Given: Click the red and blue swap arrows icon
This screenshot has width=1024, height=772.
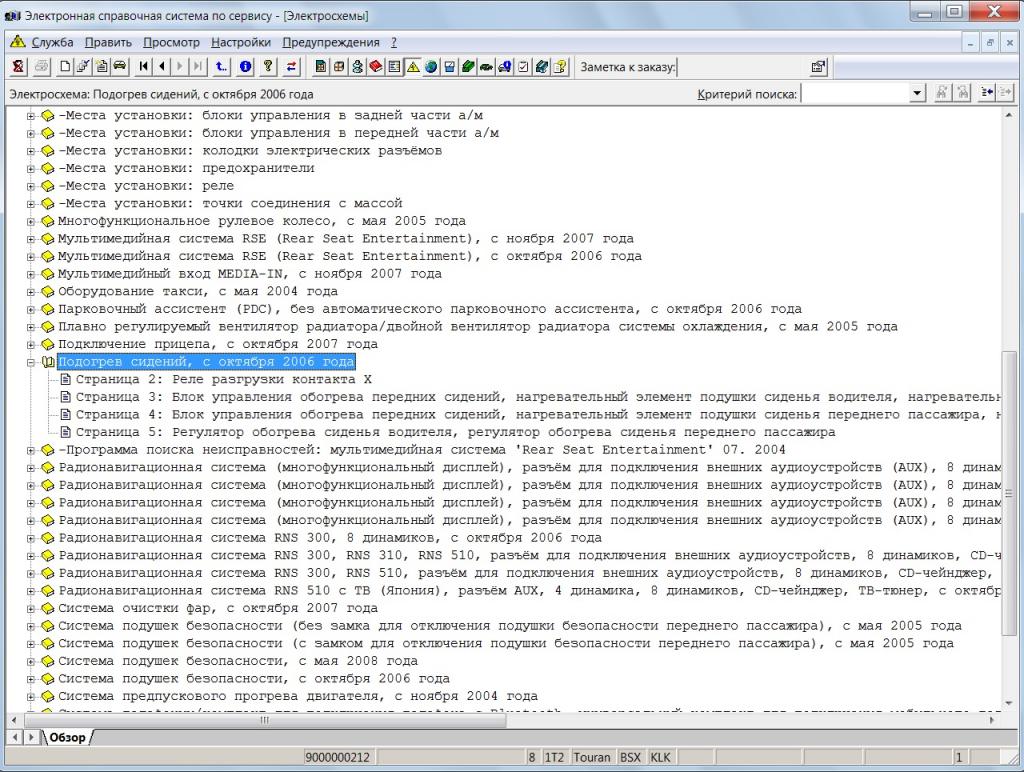Looking at the screenshot, I should click(291, 67).
